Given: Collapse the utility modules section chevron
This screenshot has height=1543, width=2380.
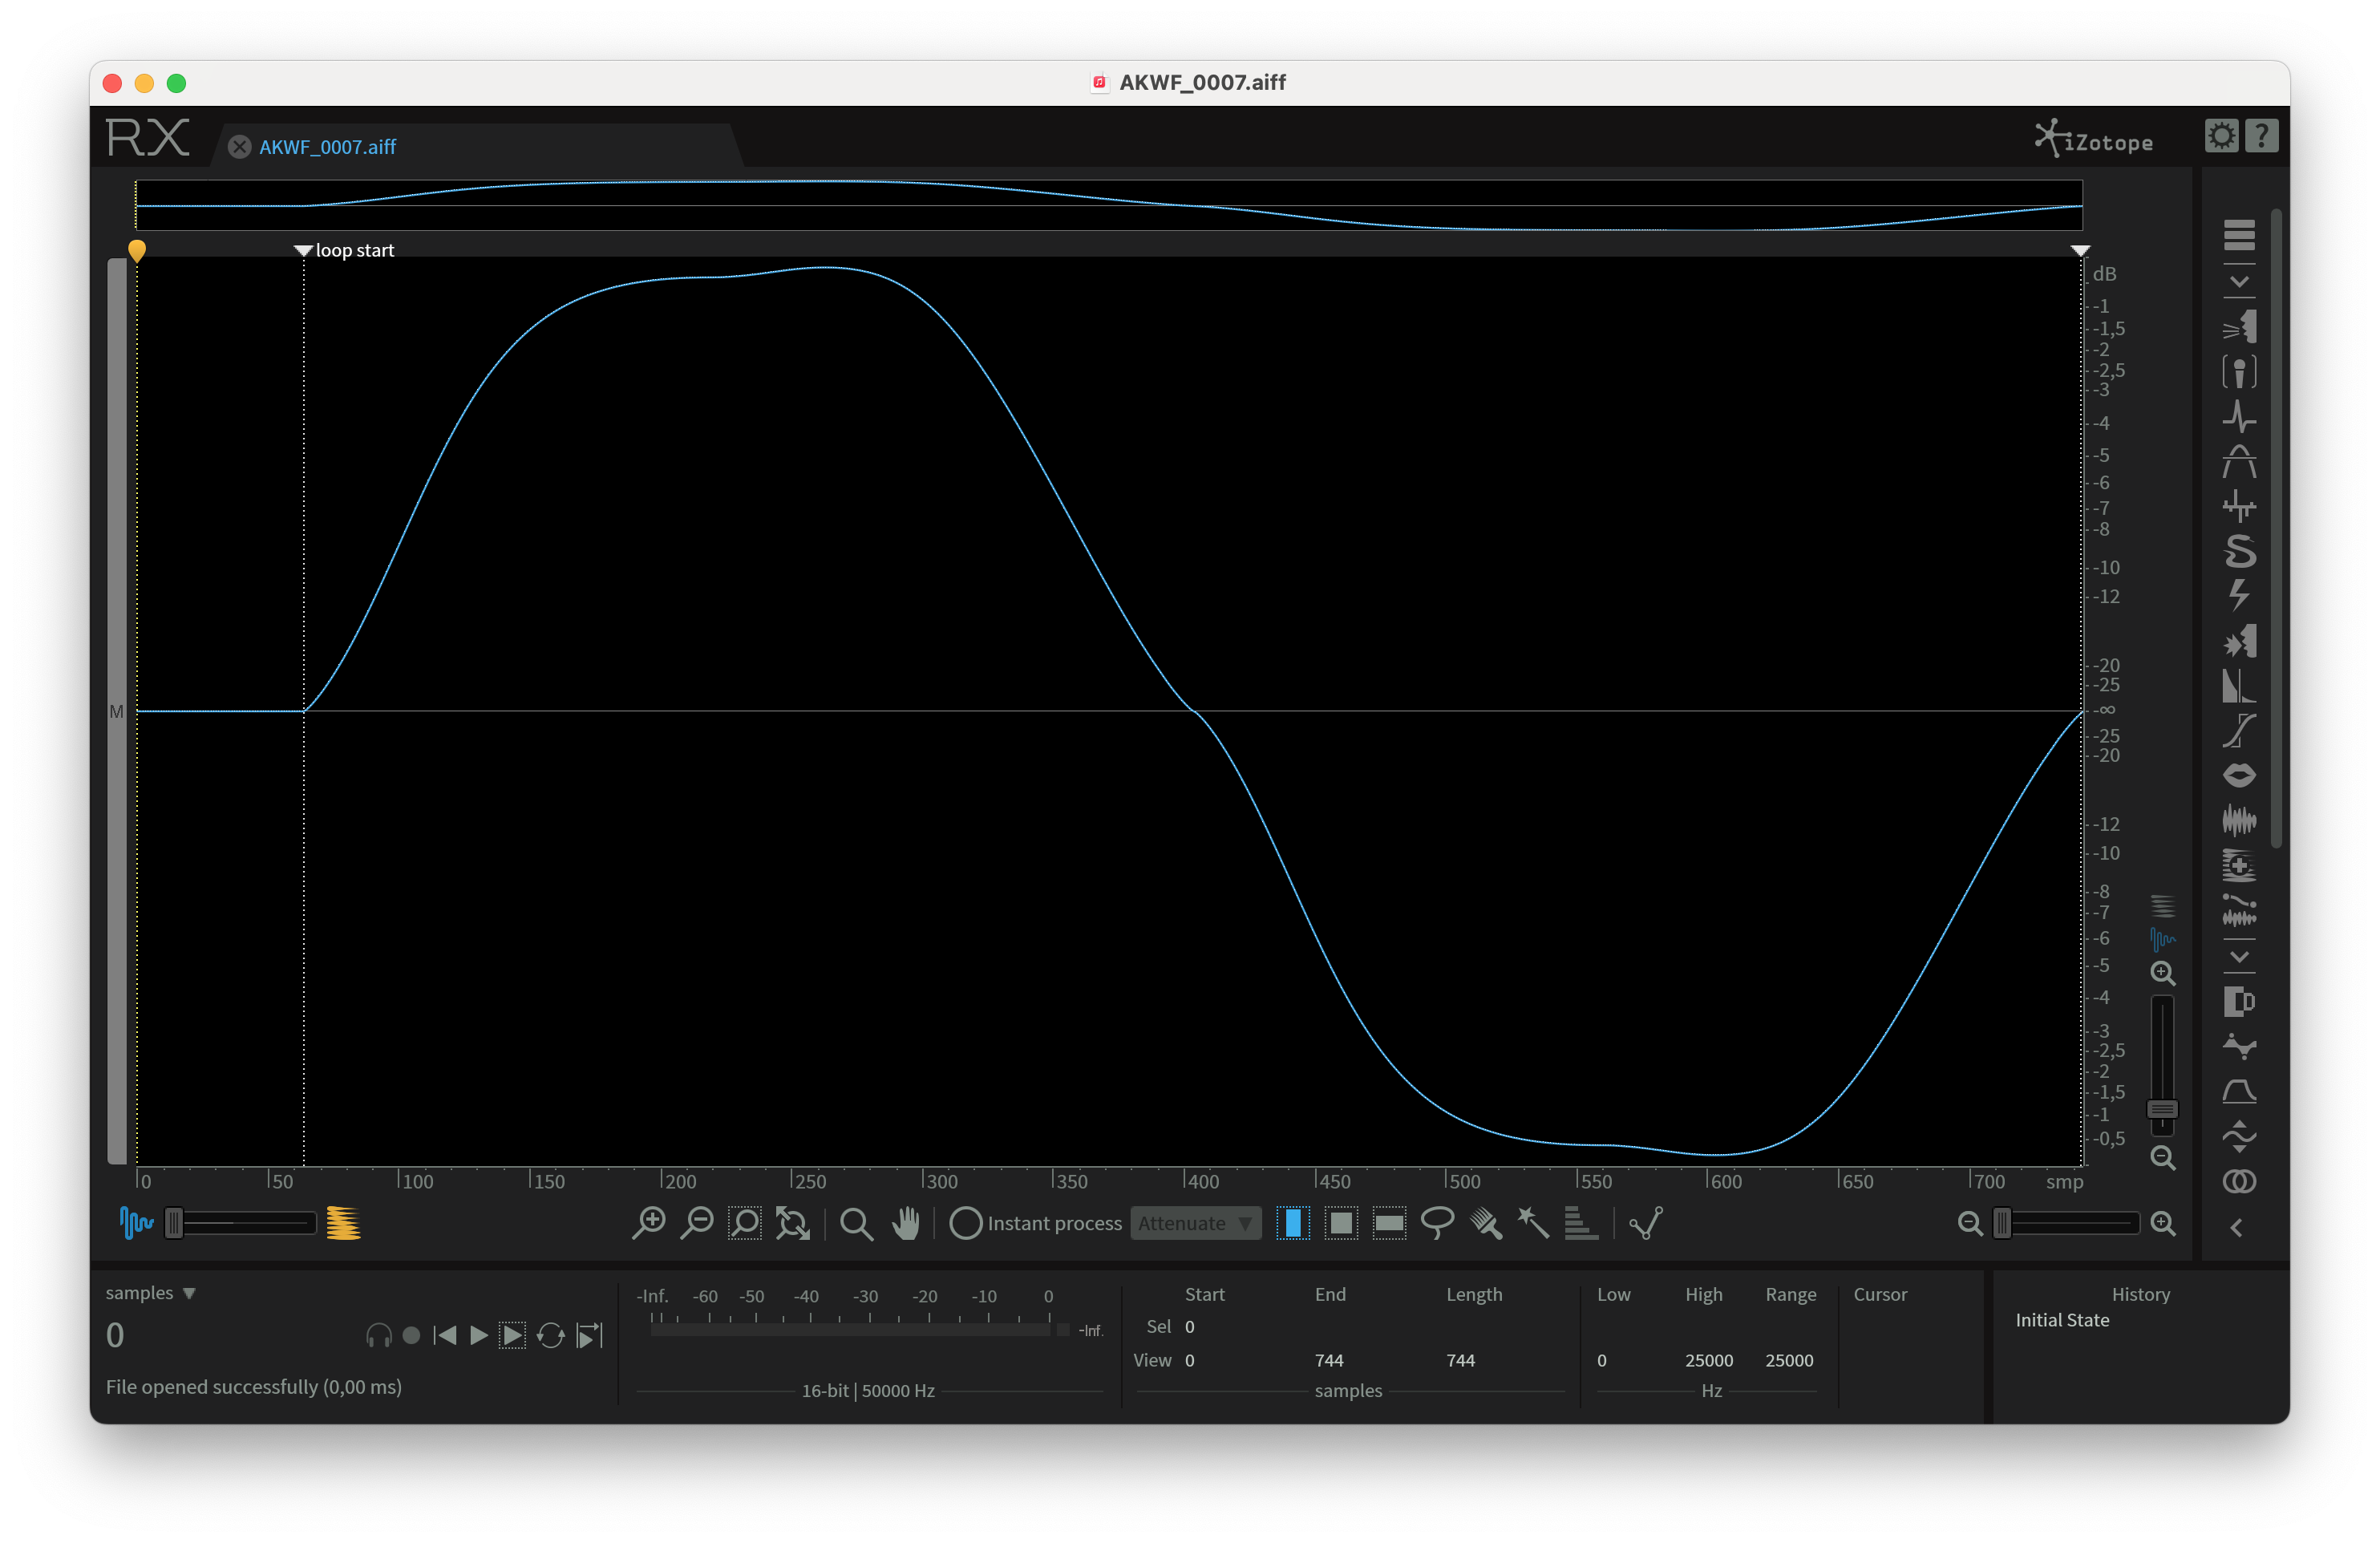Looking at the screenshot, I should [2239, 957].
